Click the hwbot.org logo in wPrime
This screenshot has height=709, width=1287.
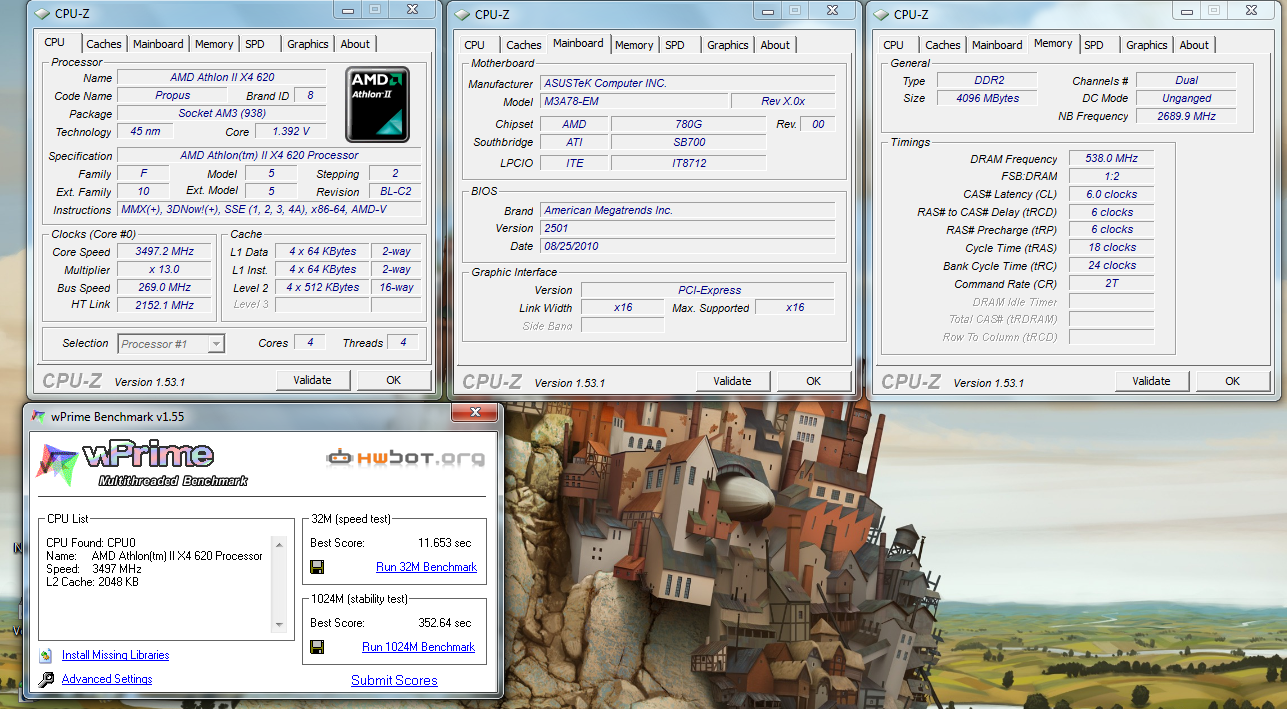click(x=406, y=458)
